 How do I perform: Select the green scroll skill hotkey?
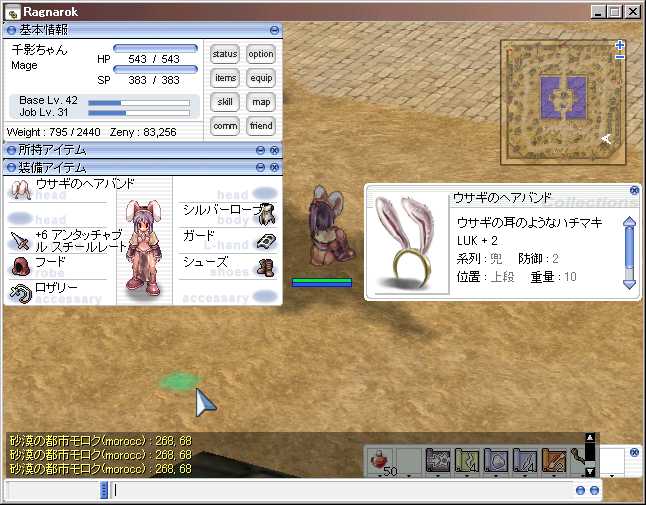point(467,461)
